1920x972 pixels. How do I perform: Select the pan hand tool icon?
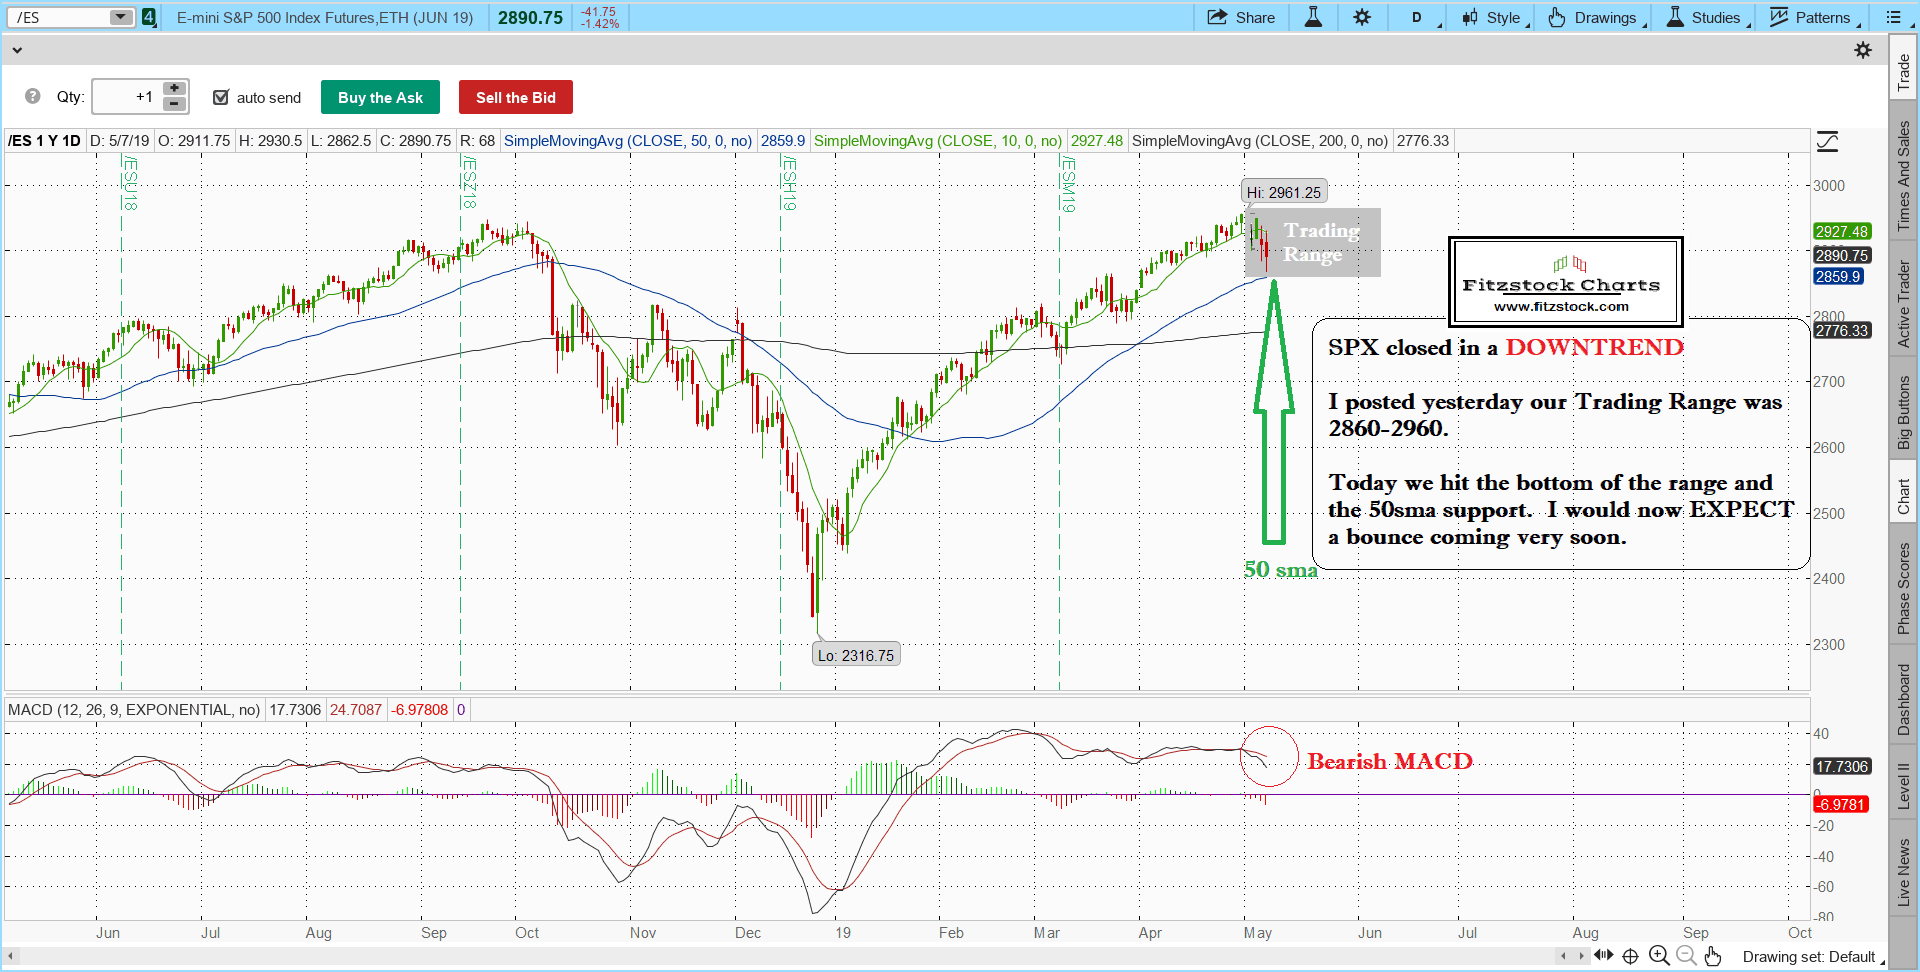(1713, 956)
